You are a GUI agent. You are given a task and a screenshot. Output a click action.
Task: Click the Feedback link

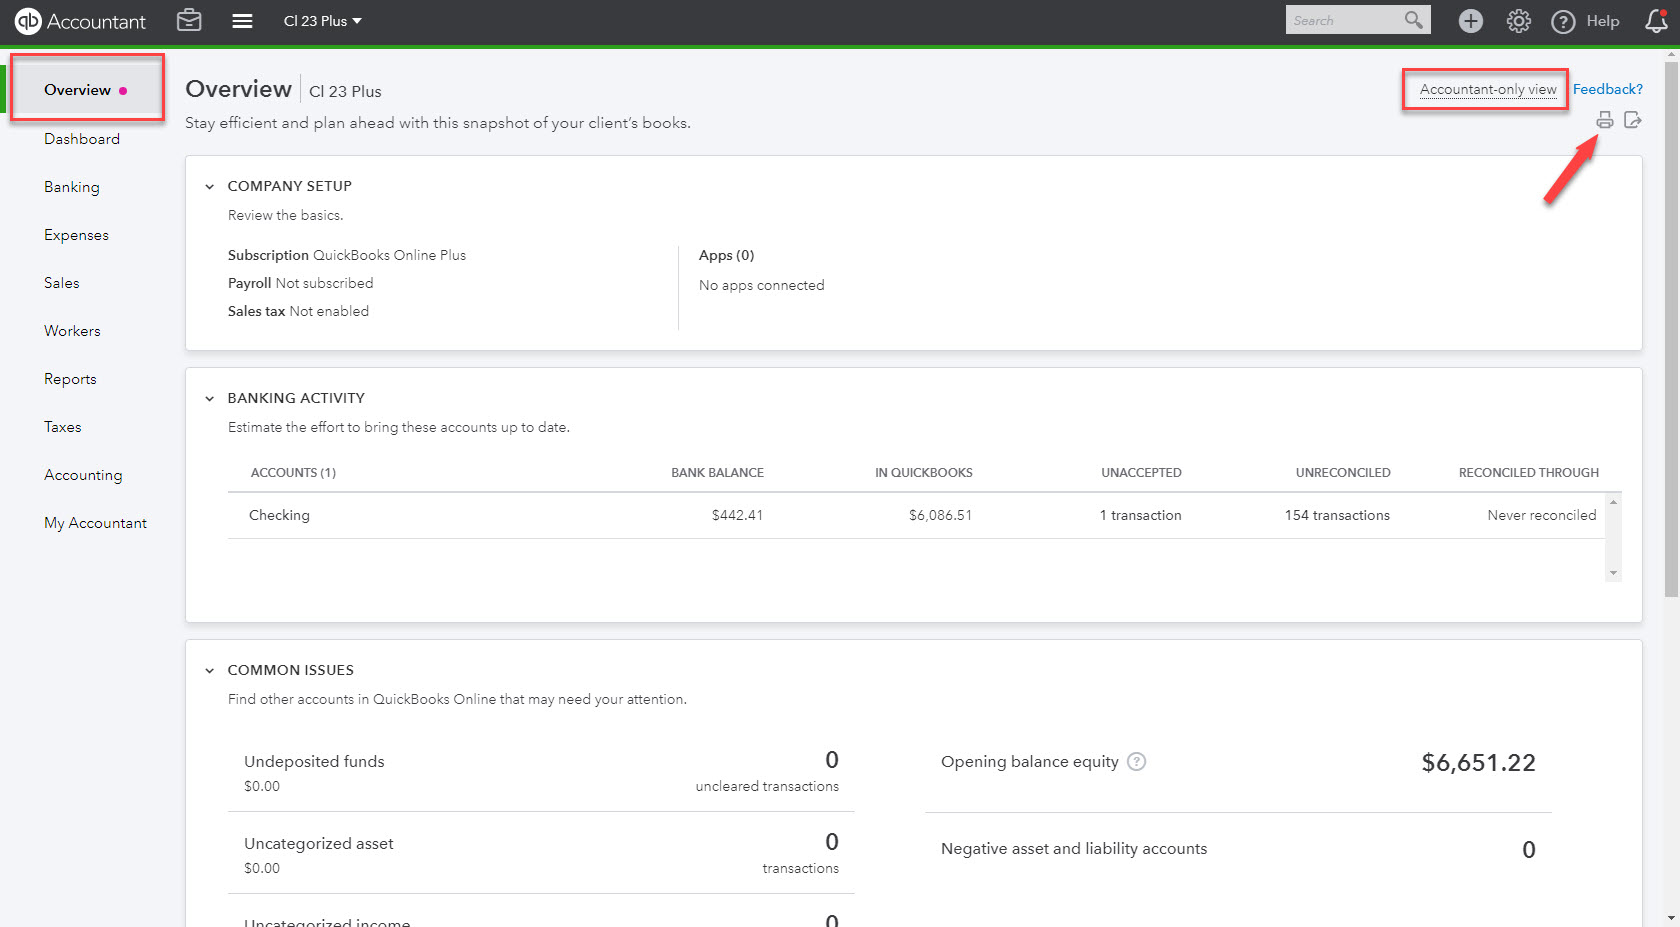(x=1607, y=89)
